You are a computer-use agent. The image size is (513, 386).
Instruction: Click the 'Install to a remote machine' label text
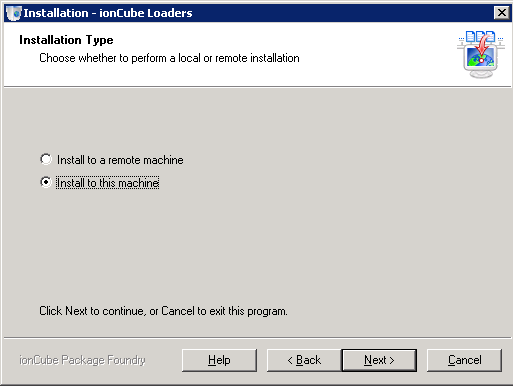pos(120,160)
